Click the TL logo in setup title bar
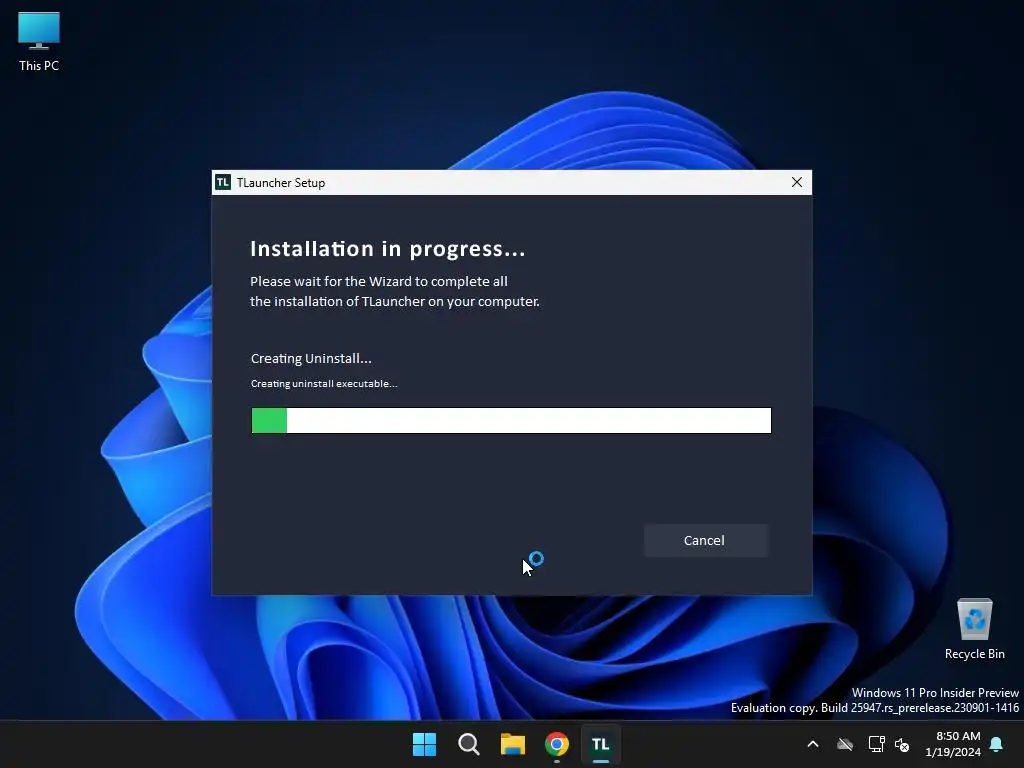 [x=223, y=182]
